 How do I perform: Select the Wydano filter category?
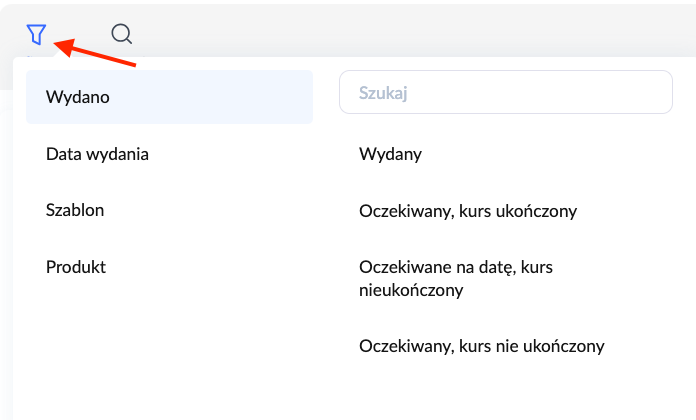169,97
